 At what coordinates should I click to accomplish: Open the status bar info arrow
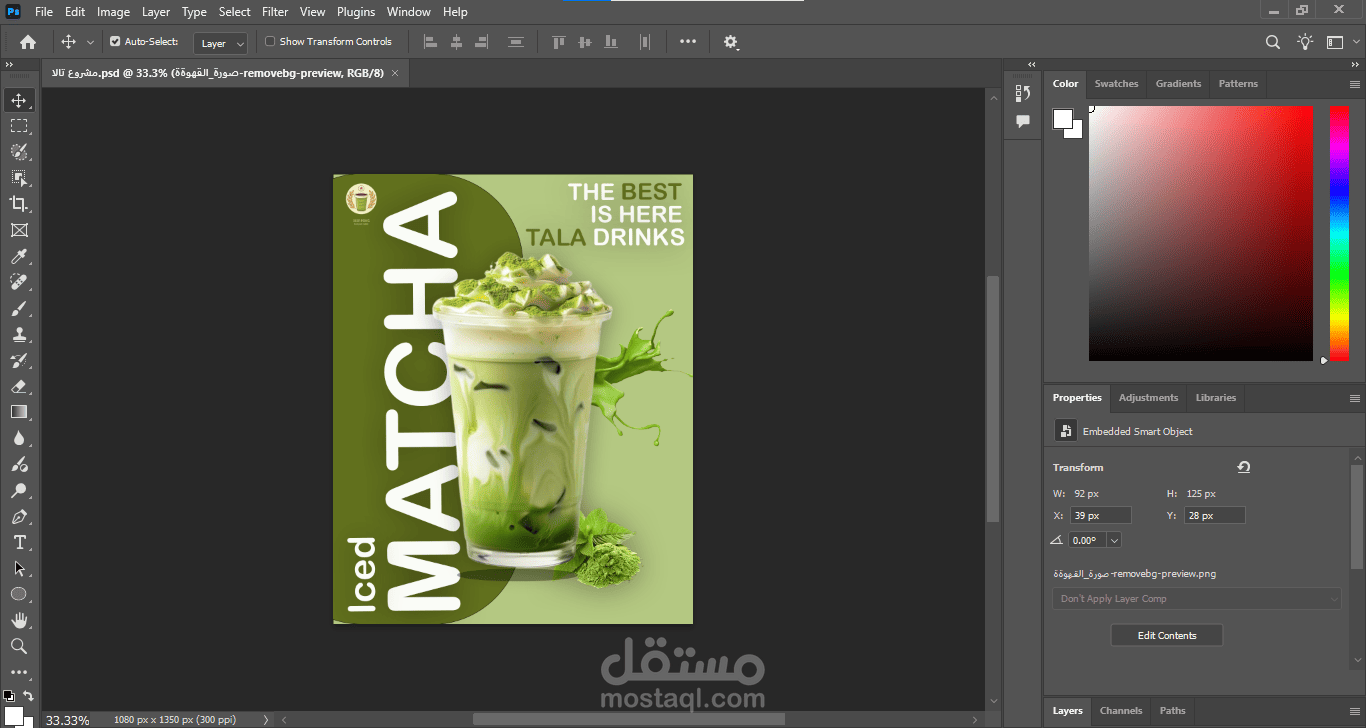coord(265,719)
